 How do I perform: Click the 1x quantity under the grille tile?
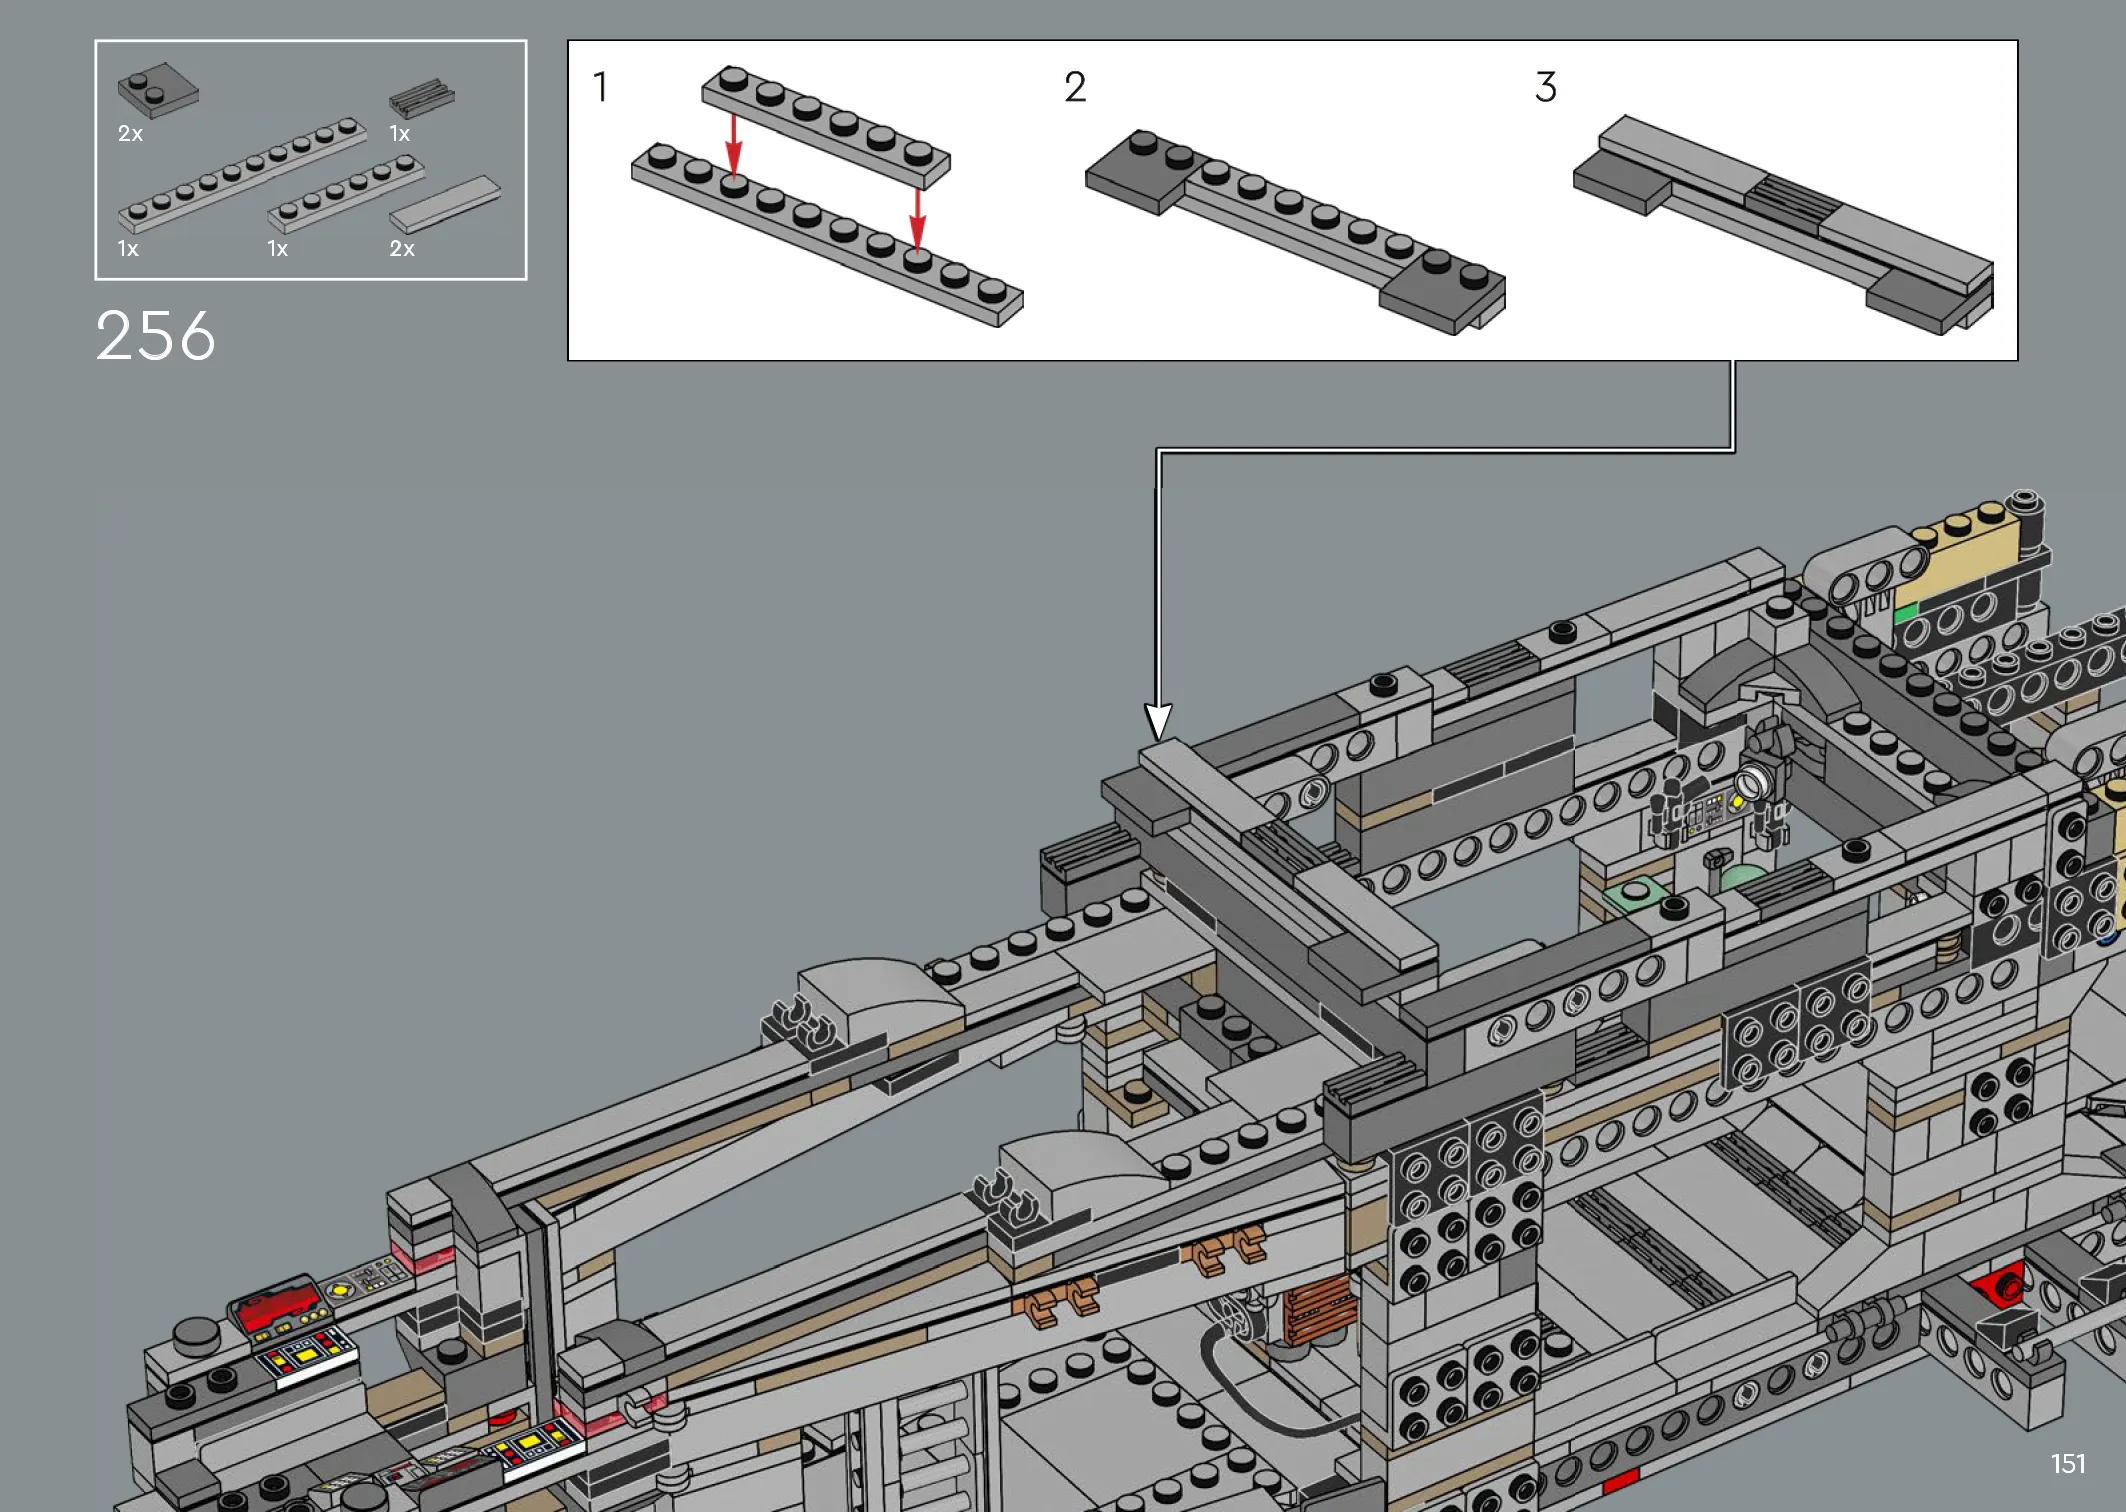(399, 134)
